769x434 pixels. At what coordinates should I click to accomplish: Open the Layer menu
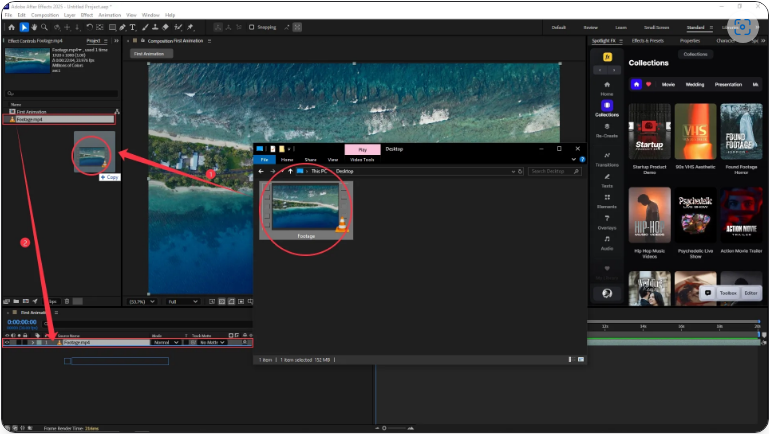70,15
